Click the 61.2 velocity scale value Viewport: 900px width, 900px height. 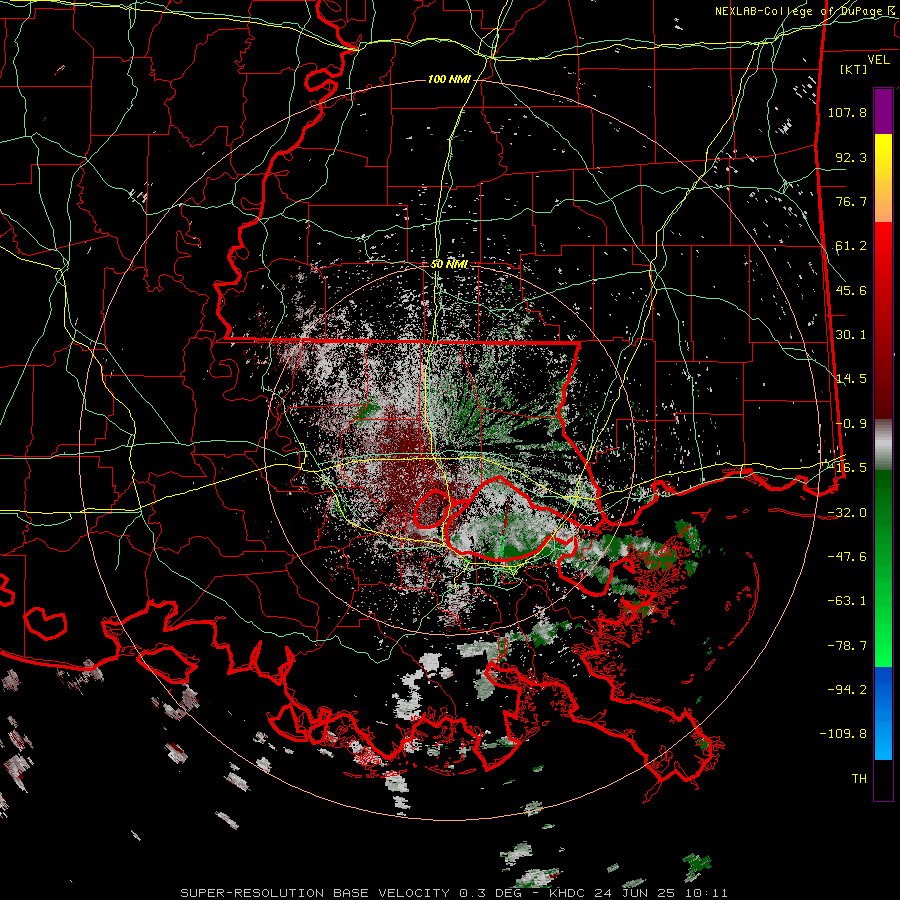[x=851, y=246]
